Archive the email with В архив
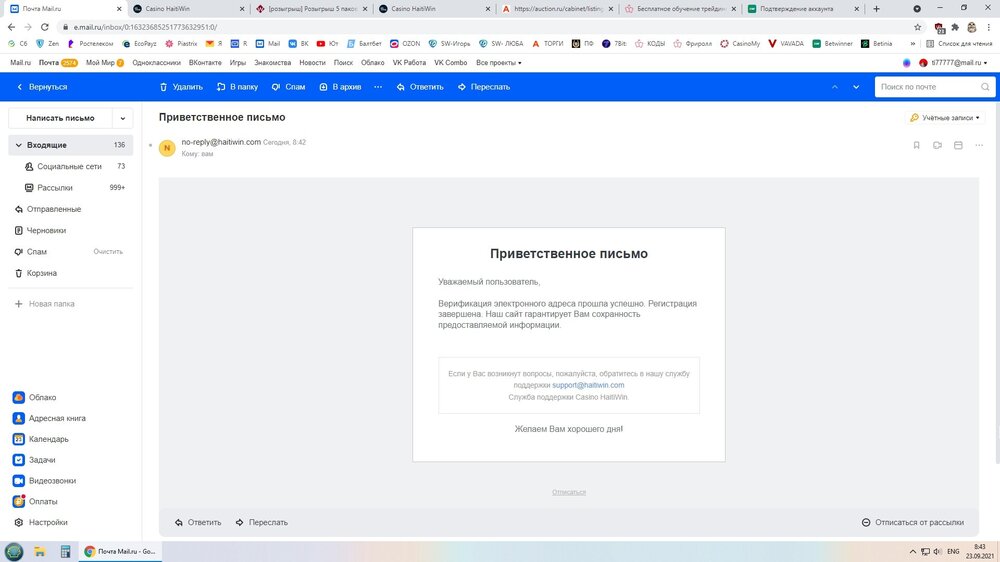The width and height of the screenshot is (1000, 562). tap(340, 87)
